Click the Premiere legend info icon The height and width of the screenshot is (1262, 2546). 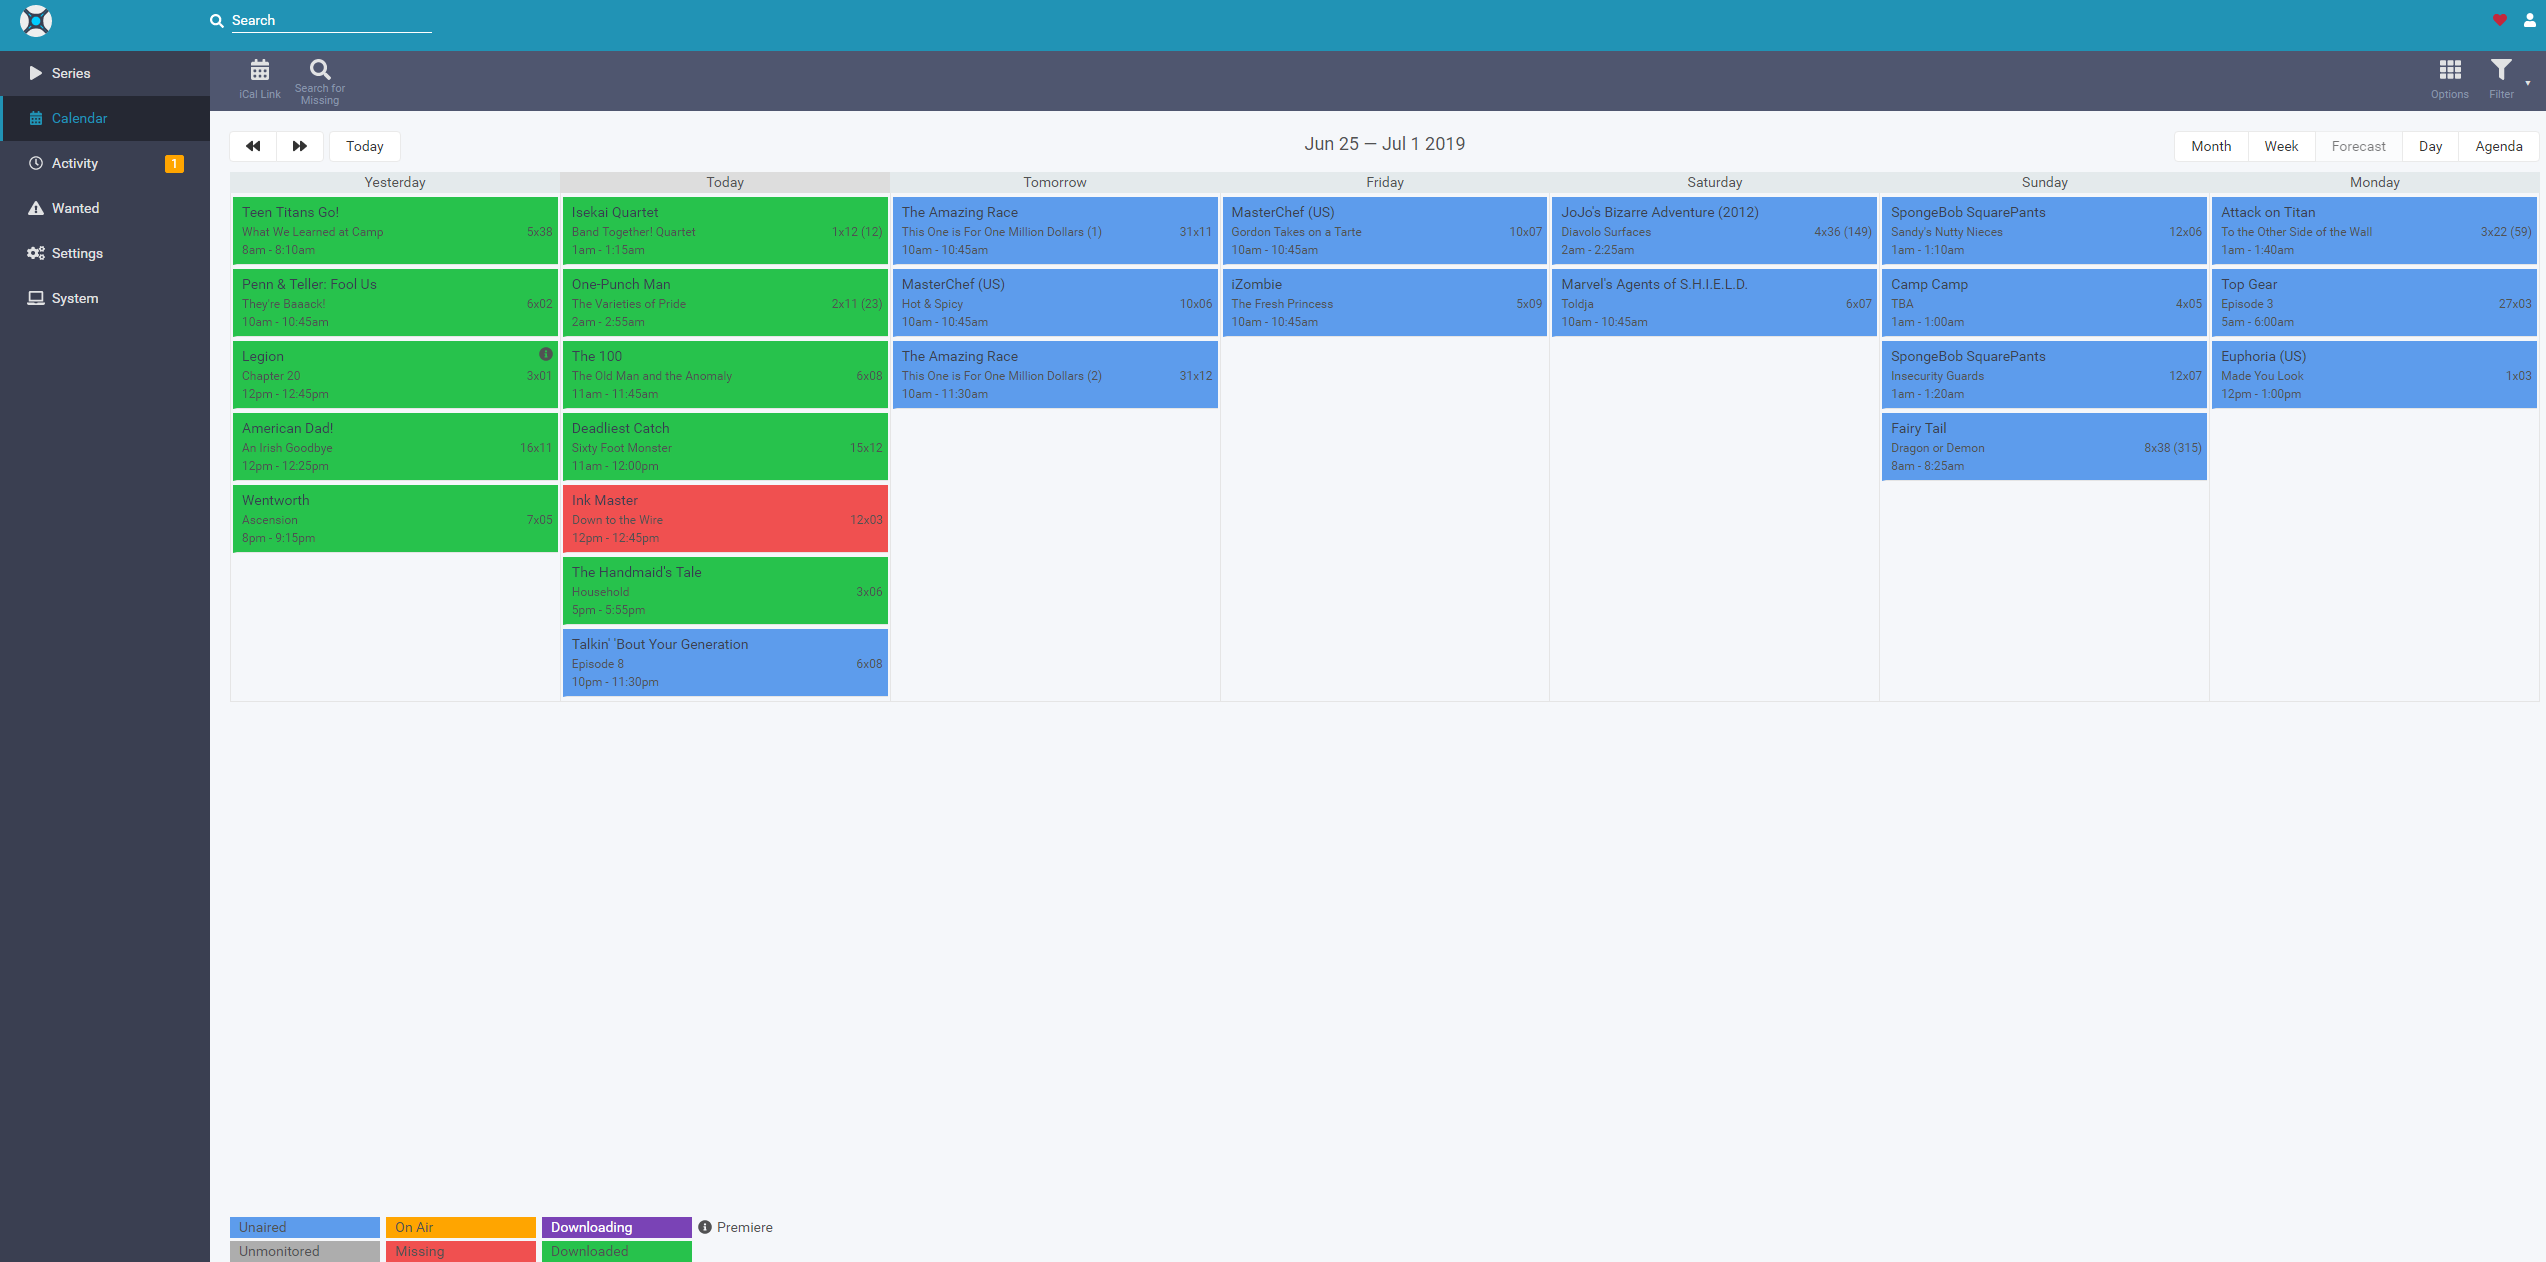tap(705, 1227)
